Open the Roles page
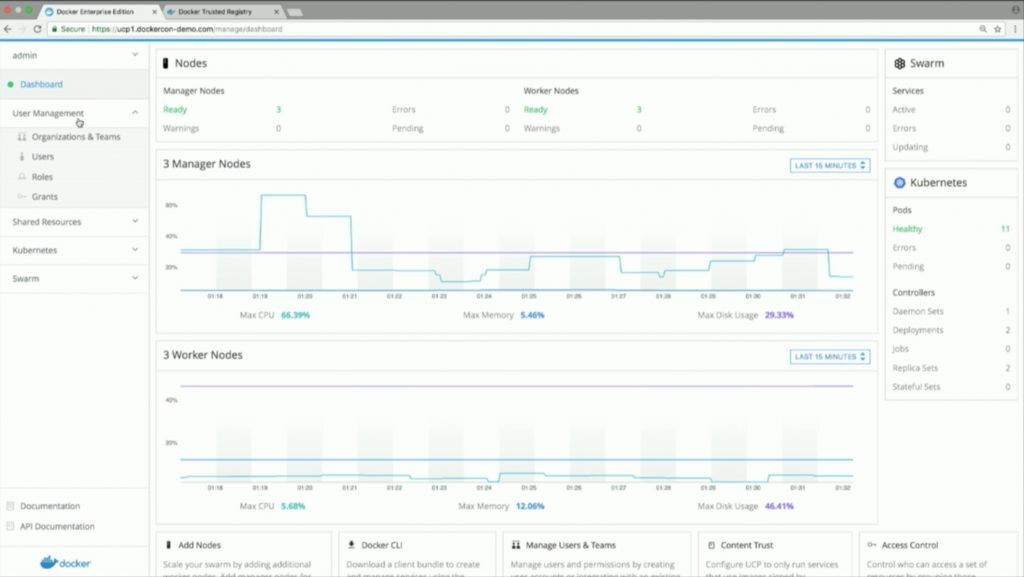This screenshot has width=1024, height=577. tap(42, 177)
